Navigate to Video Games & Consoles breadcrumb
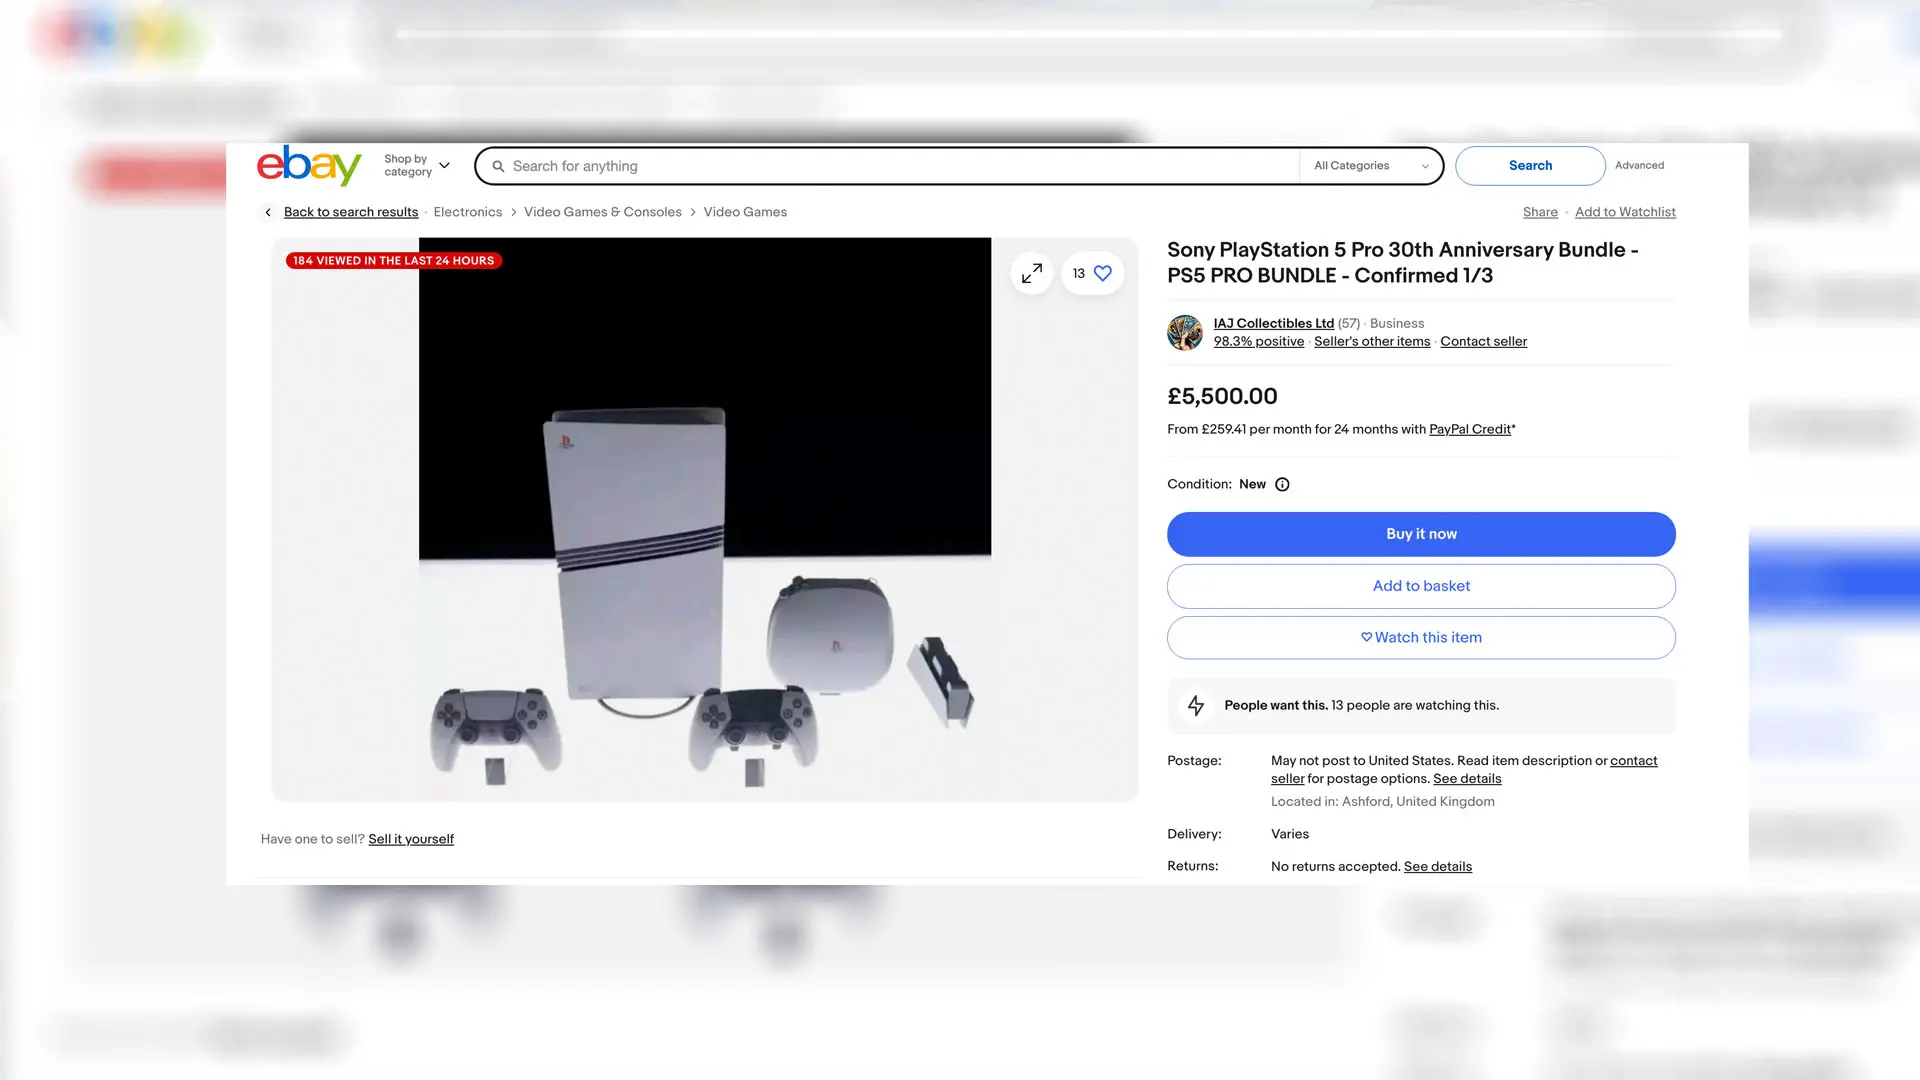Viewport: 1920px width, 1080px height. [602, 212]
